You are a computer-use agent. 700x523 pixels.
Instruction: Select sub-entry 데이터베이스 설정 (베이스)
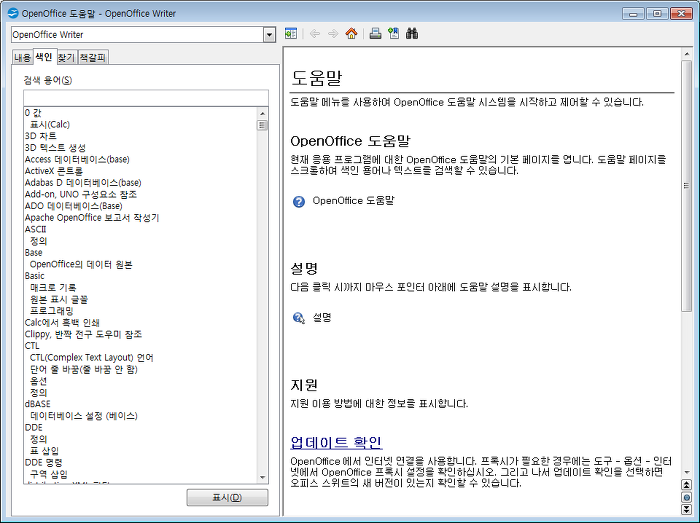coord(84,415)
